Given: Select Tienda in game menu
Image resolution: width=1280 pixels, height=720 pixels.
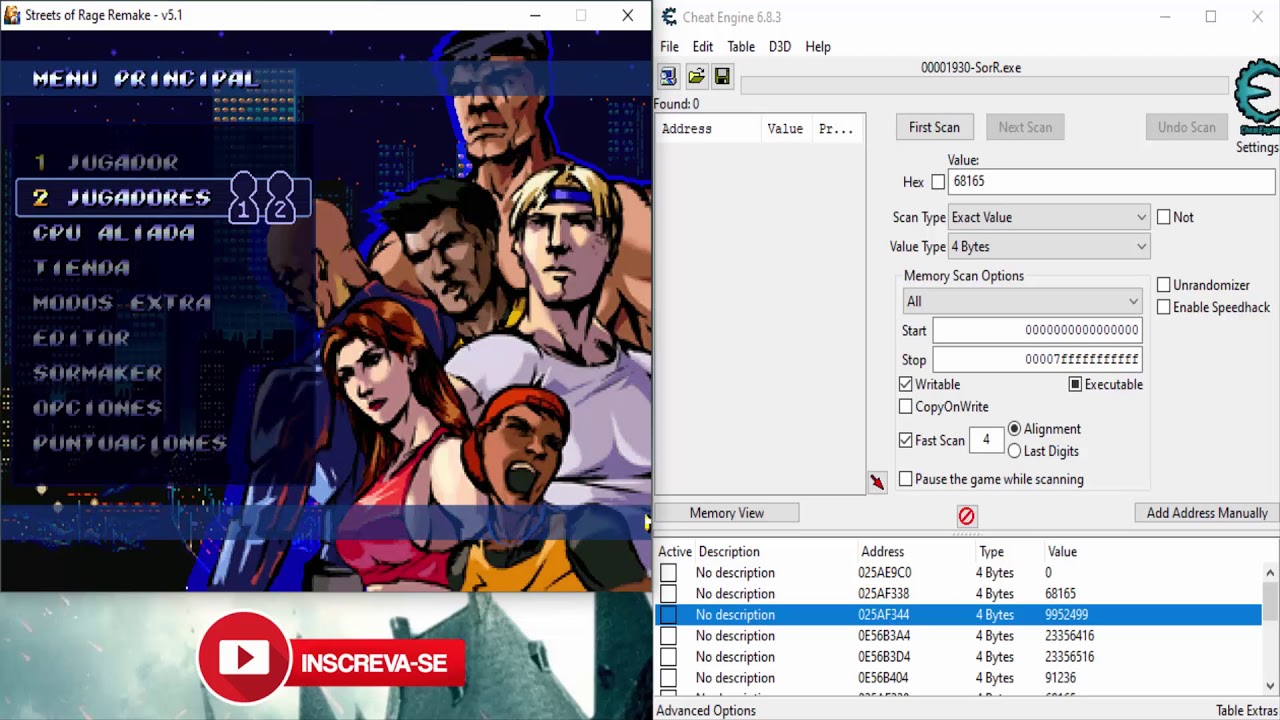Looking at the screenshot, I should (81, 268).
